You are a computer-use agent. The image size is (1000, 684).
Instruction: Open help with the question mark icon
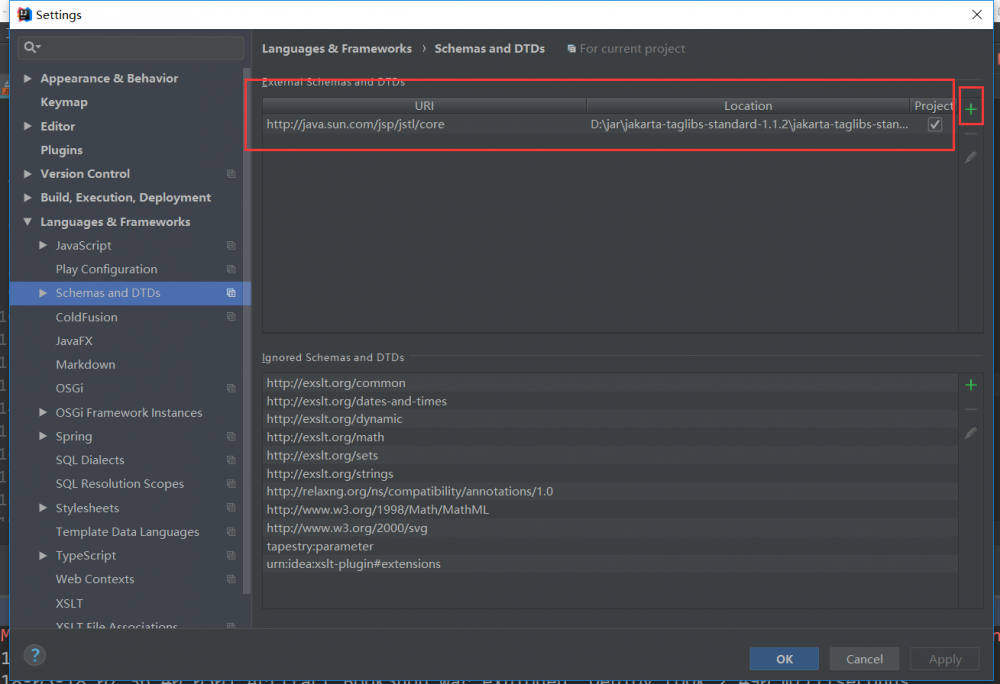35,655
